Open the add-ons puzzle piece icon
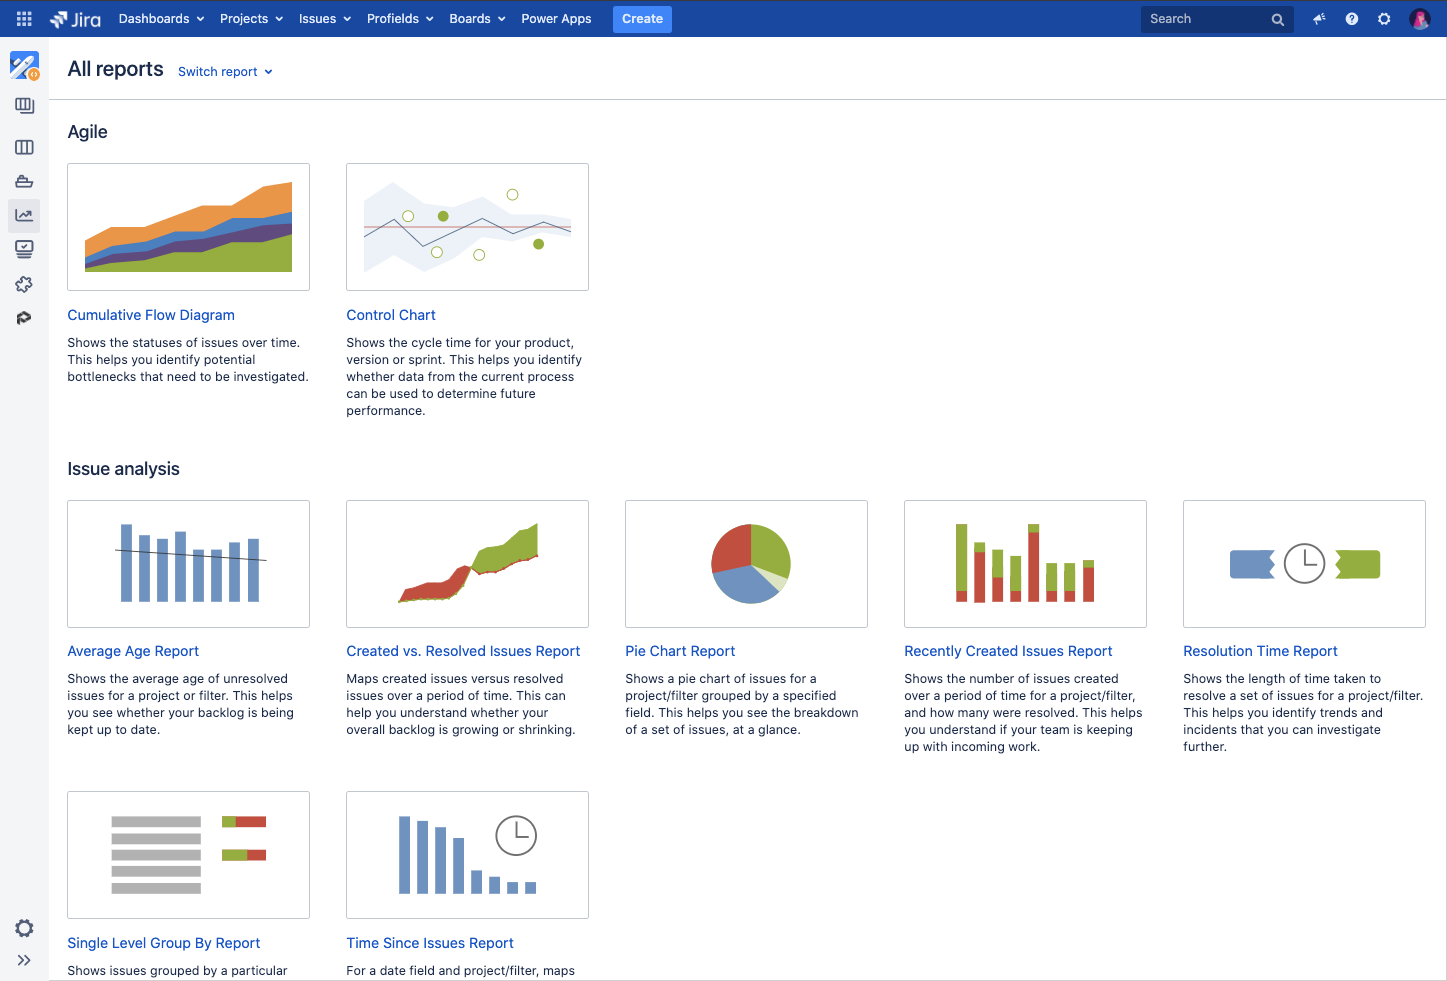The height and width of the screenshot is (981, 1447). [x=24, y=284]
